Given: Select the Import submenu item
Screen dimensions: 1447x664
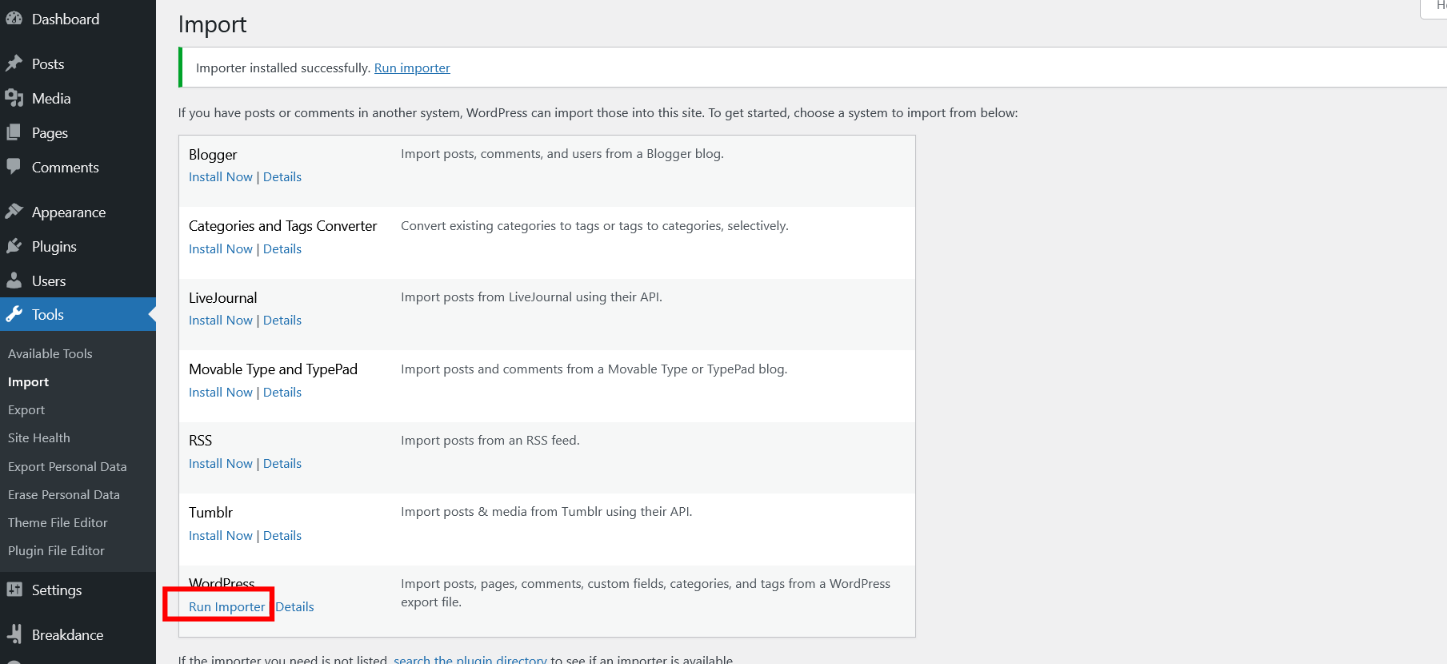Looking at the screenshot, I should [28, 382].
